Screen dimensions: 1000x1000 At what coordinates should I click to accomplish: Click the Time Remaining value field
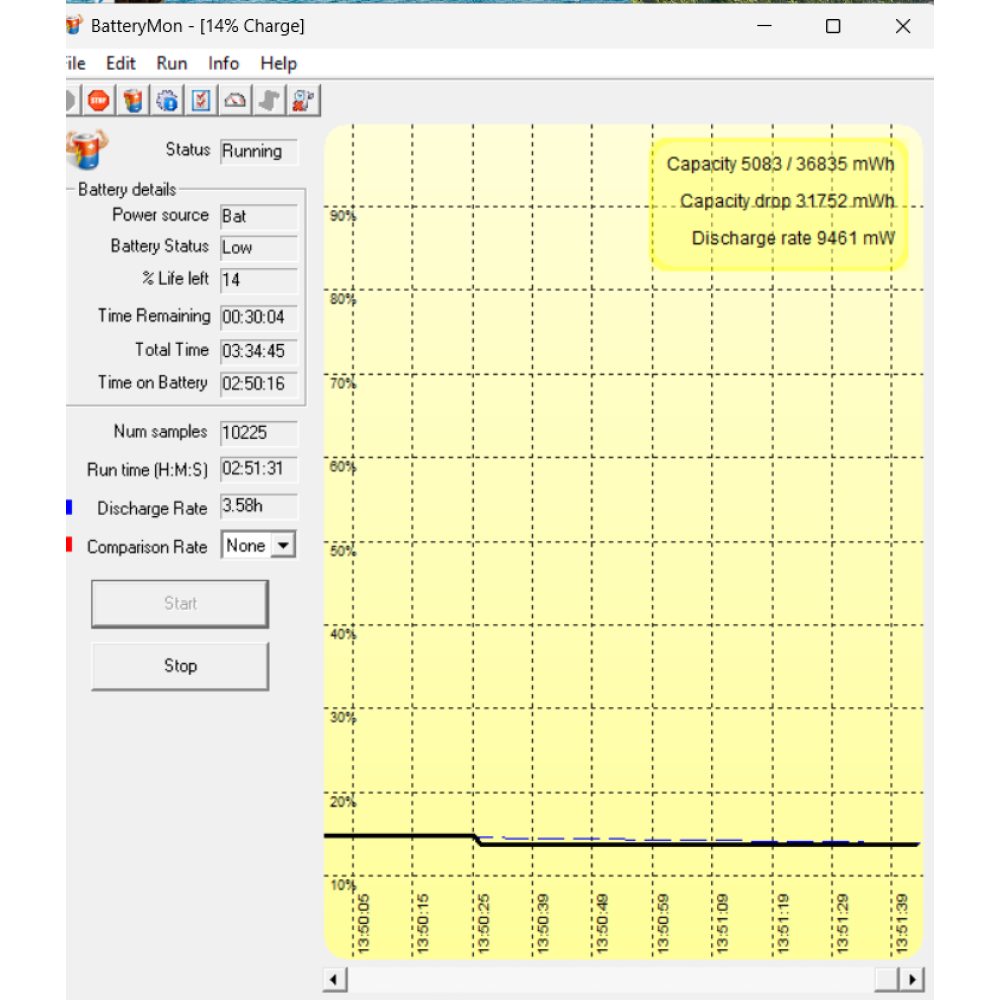tap(258, 318)
